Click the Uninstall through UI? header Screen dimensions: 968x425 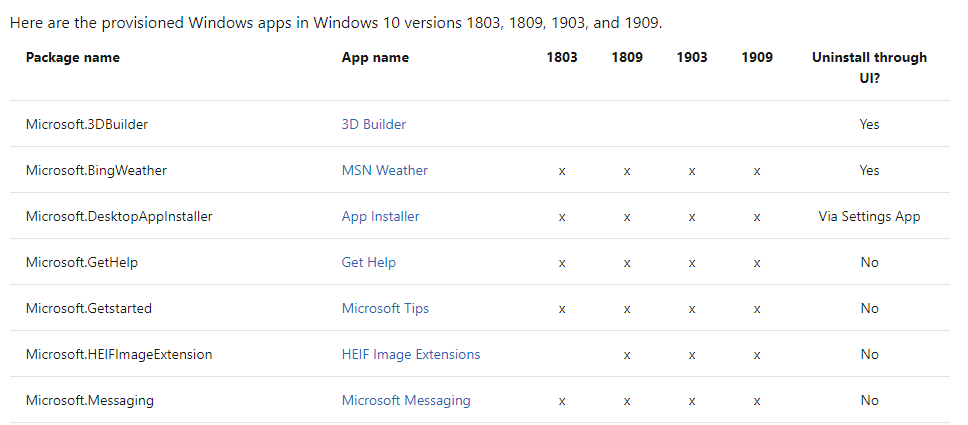coord(869,68)
